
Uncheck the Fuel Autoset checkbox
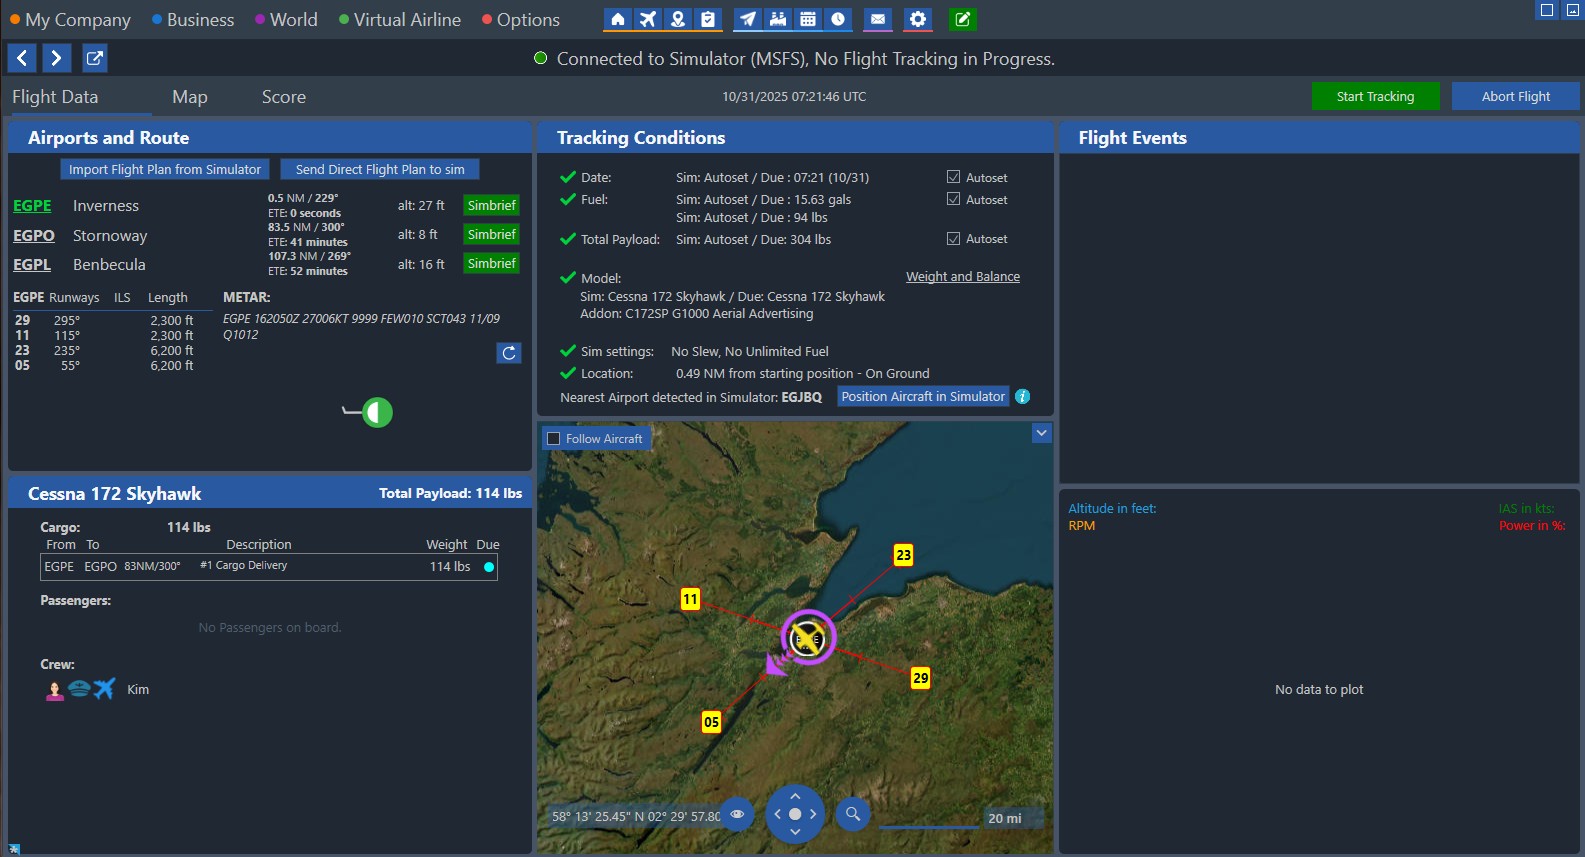[953, 199]
